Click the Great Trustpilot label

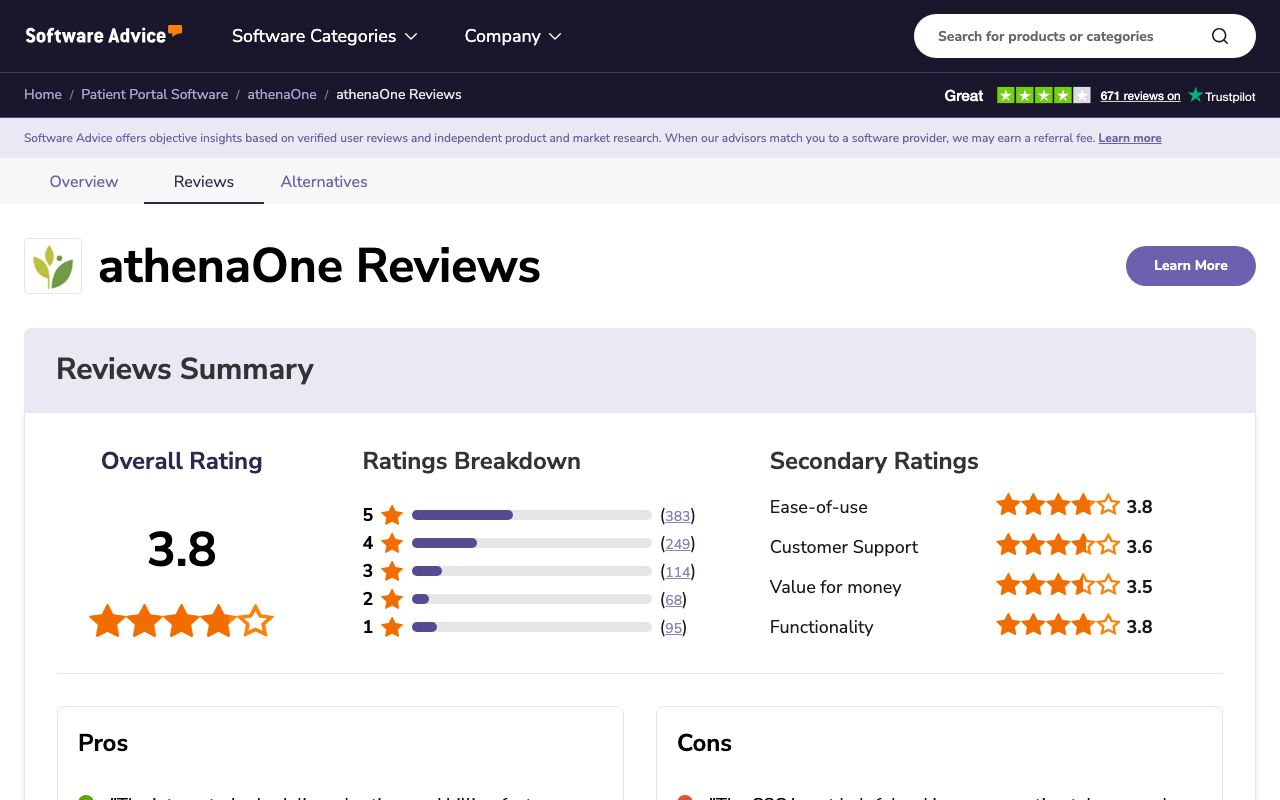pyautogui.click(x=964, y=96)
